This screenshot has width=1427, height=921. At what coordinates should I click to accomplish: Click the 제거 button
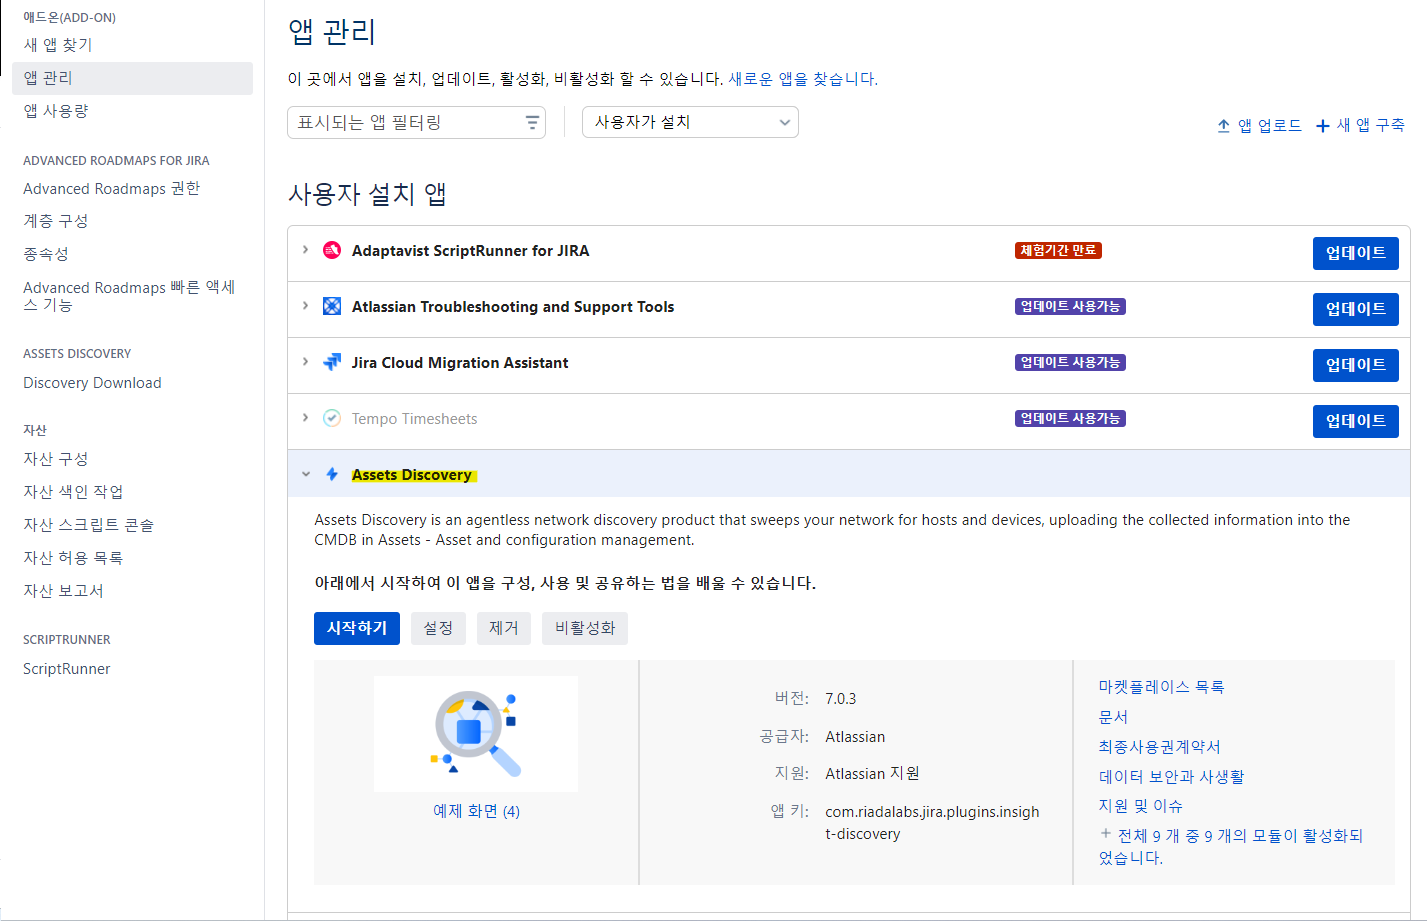click(x=504, y=628)
